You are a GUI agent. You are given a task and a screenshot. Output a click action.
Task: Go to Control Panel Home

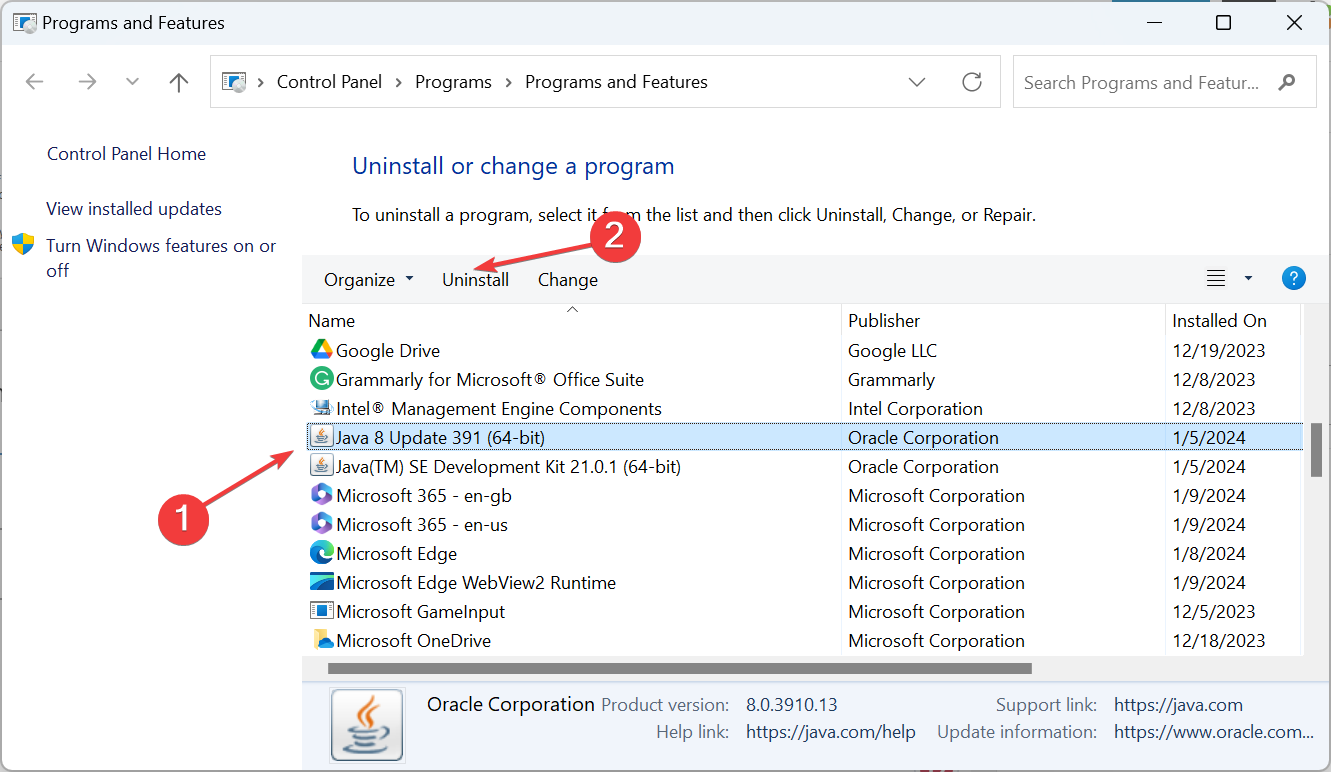click(x=126, y=154)
